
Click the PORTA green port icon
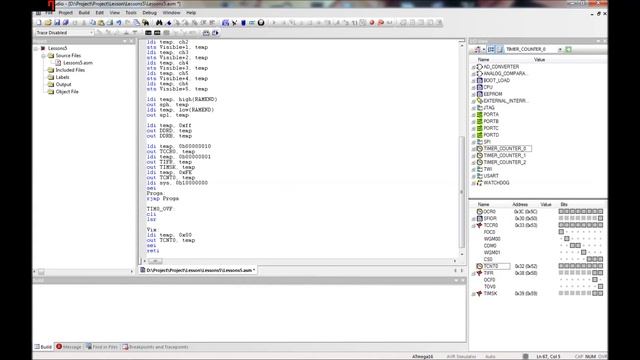pyautogui.click(x=480, y=115)
